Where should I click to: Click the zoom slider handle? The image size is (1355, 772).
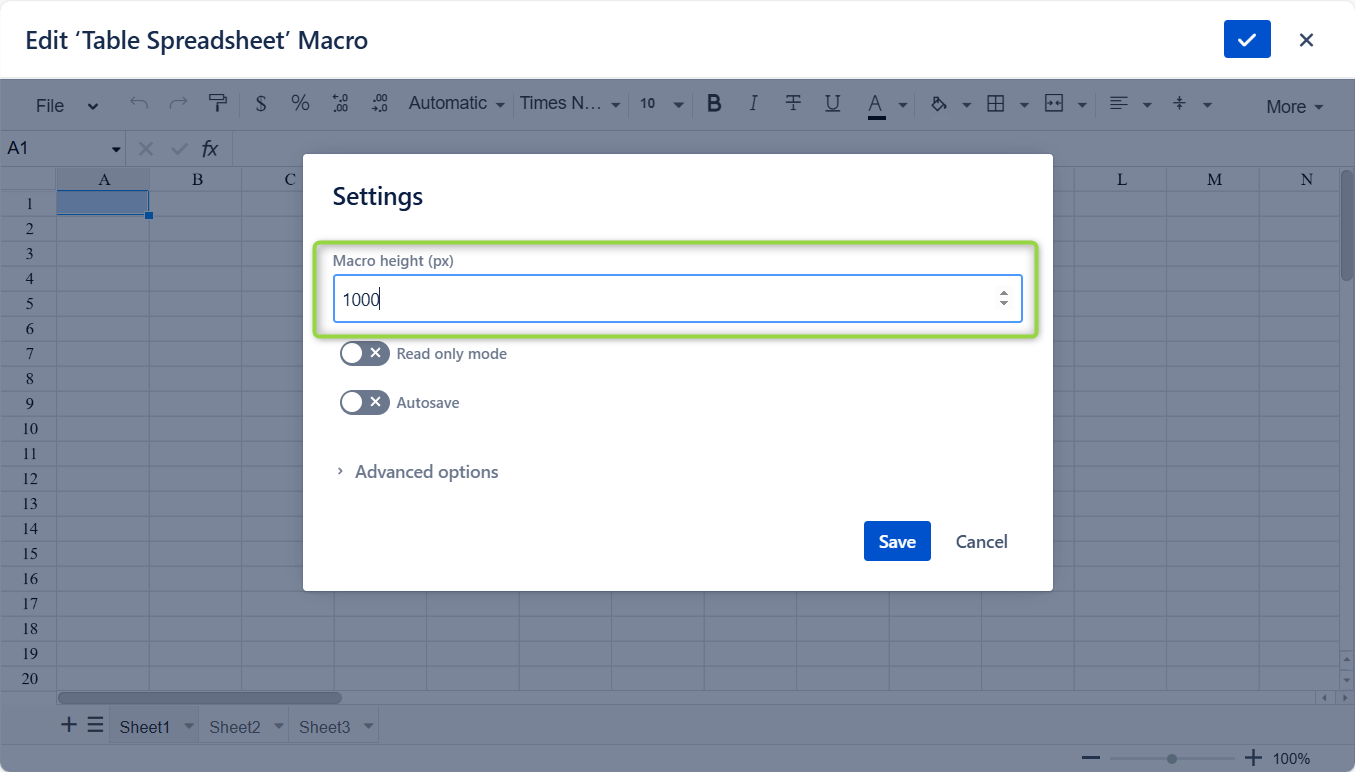click(x=1172, y=759)
